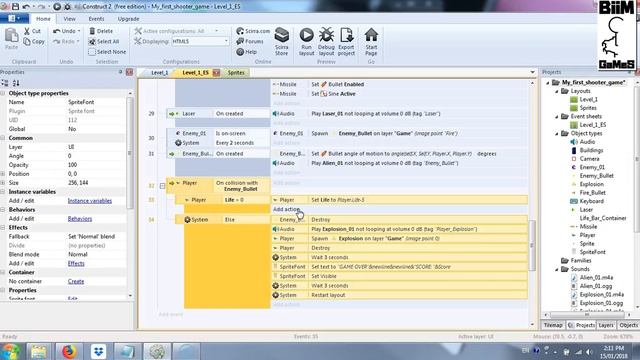Click Select All in ribbon
640x360 pixels.
(x=104, y=41)
